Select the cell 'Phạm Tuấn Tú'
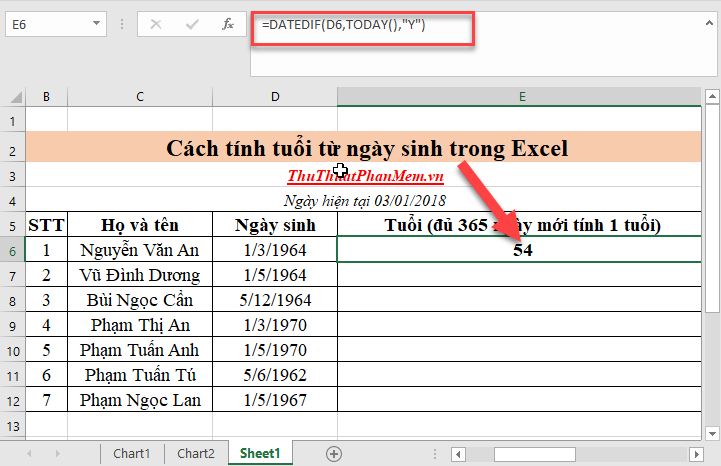 [140, 375]
